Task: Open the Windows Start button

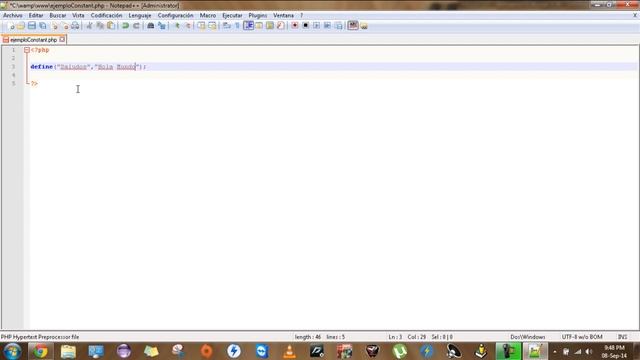Action: click(x=12, y=351)
